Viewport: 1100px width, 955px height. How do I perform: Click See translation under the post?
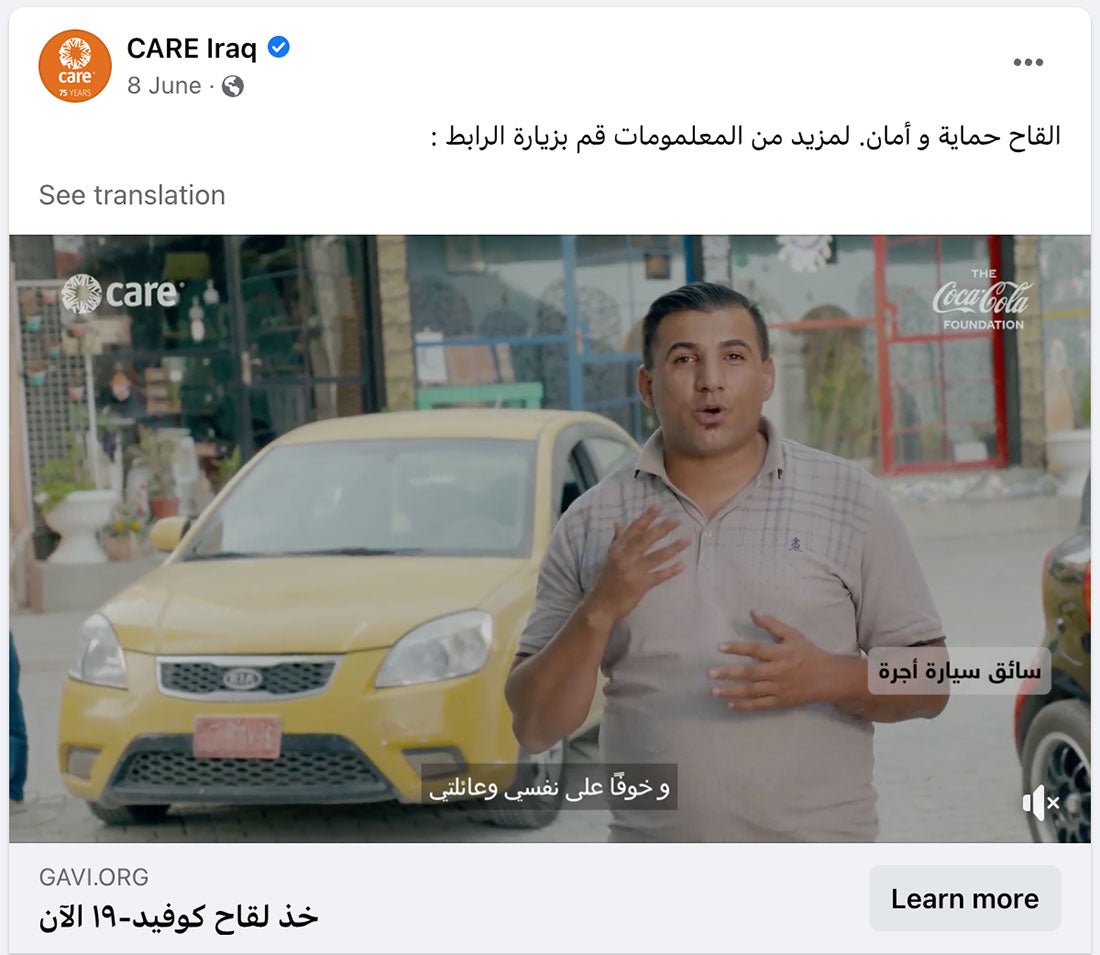[x=132, y=195]
